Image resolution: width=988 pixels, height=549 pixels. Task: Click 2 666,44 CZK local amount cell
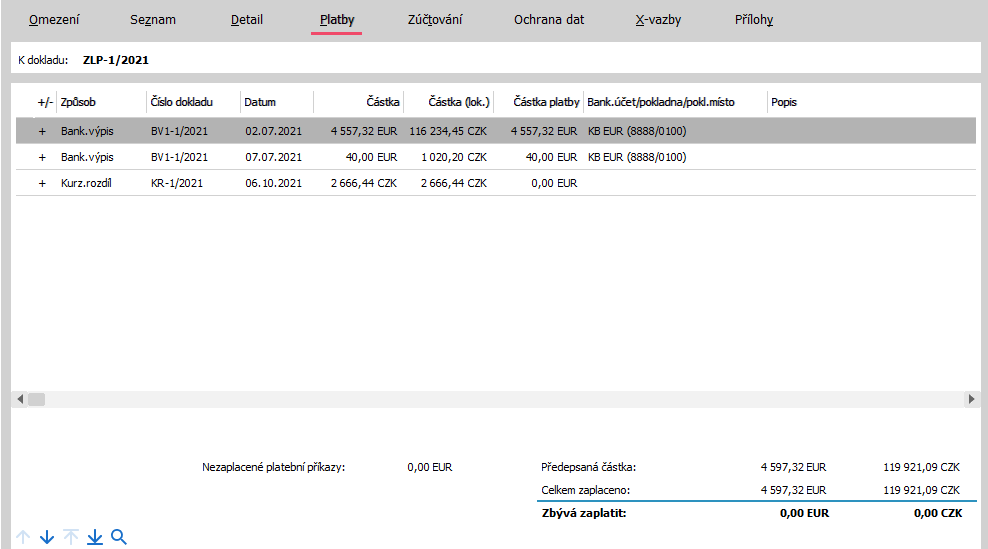454,183
